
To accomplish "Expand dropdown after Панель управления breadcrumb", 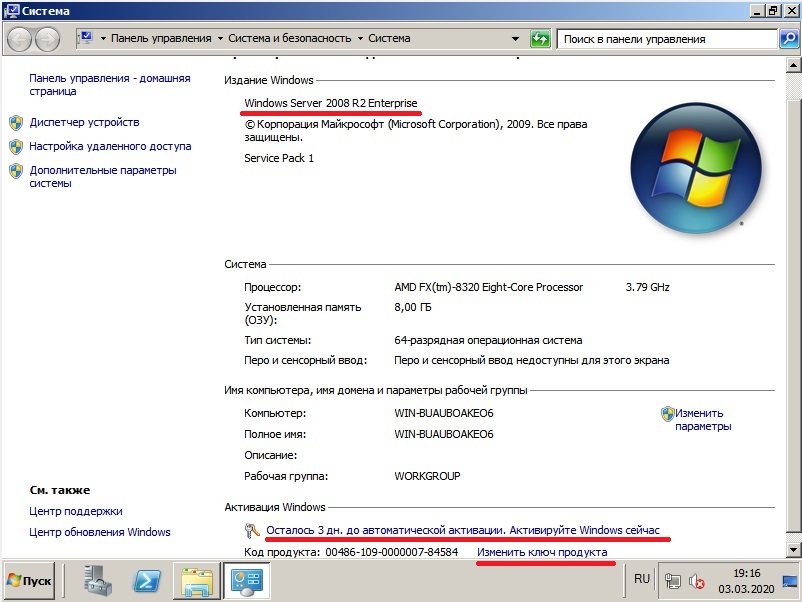I will (220, 38).
